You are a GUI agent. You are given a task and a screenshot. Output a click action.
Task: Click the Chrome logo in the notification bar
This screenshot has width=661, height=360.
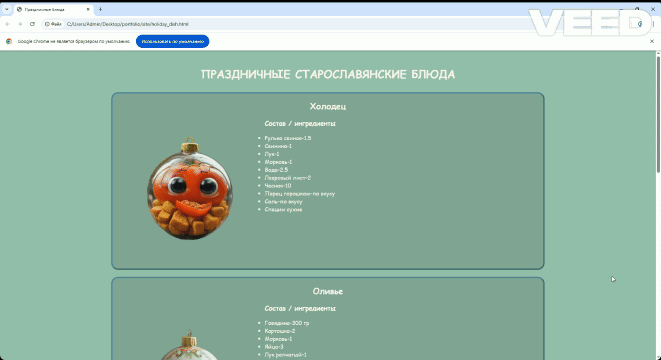(x=9, y=41)
